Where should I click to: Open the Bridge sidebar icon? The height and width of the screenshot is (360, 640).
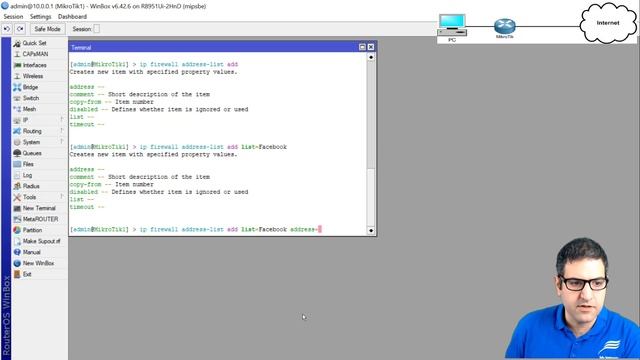(x=17, y=87)
